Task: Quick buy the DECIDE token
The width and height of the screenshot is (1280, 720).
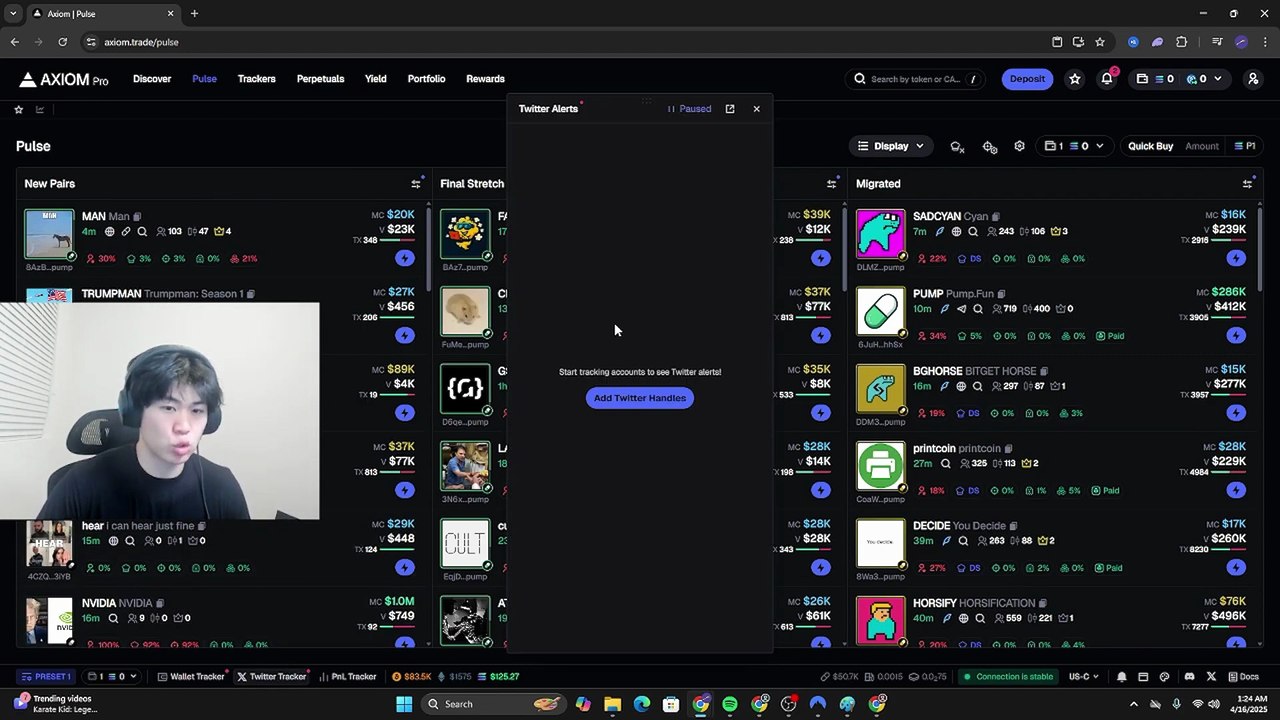Action: coord(1236,567)
